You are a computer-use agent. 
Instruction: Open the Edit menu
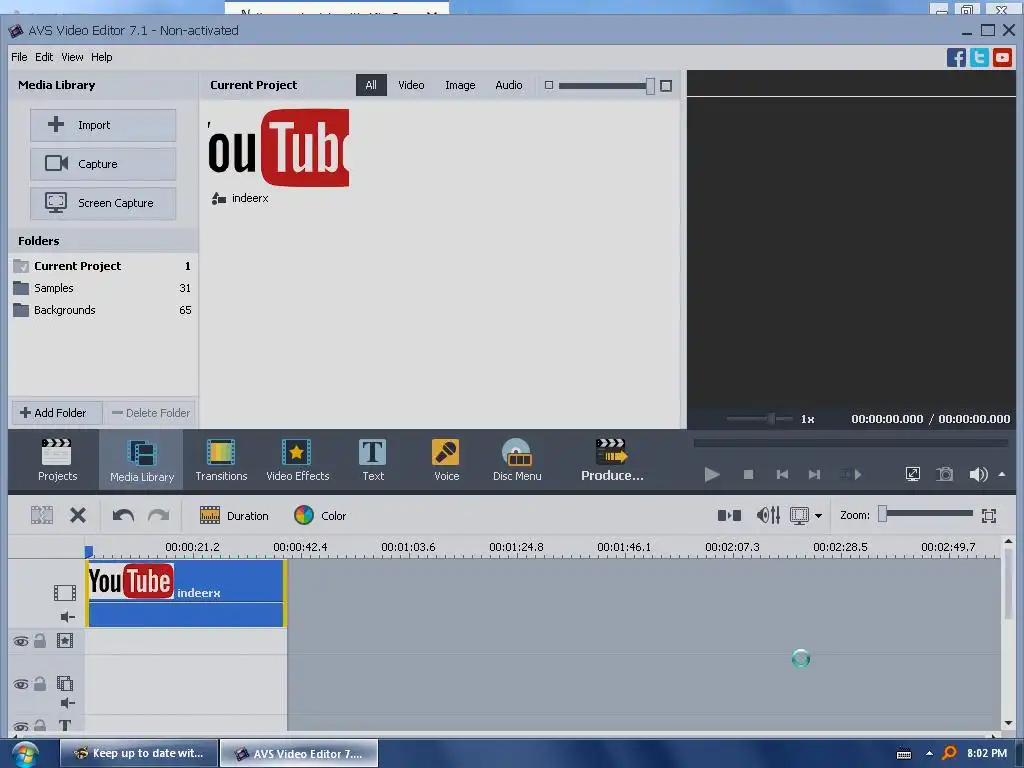44,57
